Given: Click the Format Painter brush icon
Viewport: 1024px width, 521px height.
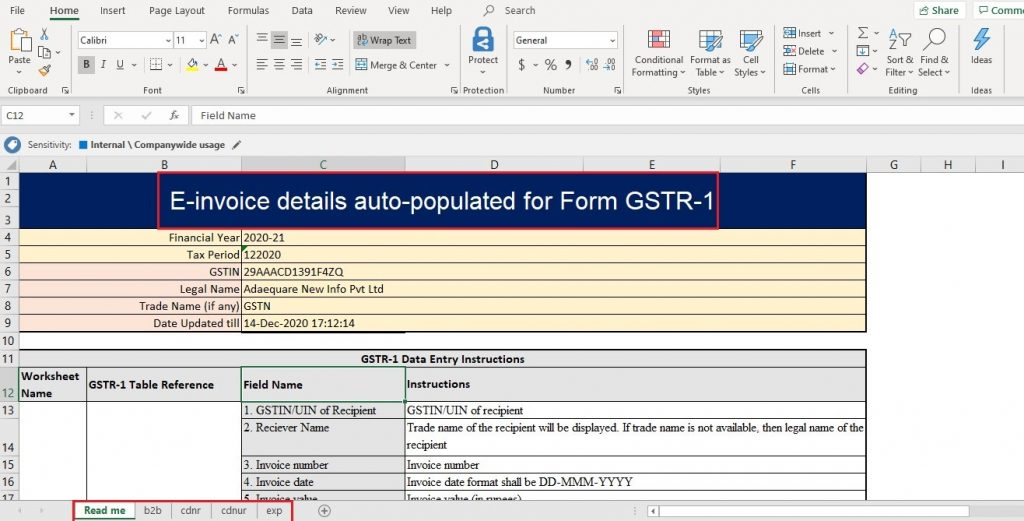Looking at the screenshot, I should point(44,70).
